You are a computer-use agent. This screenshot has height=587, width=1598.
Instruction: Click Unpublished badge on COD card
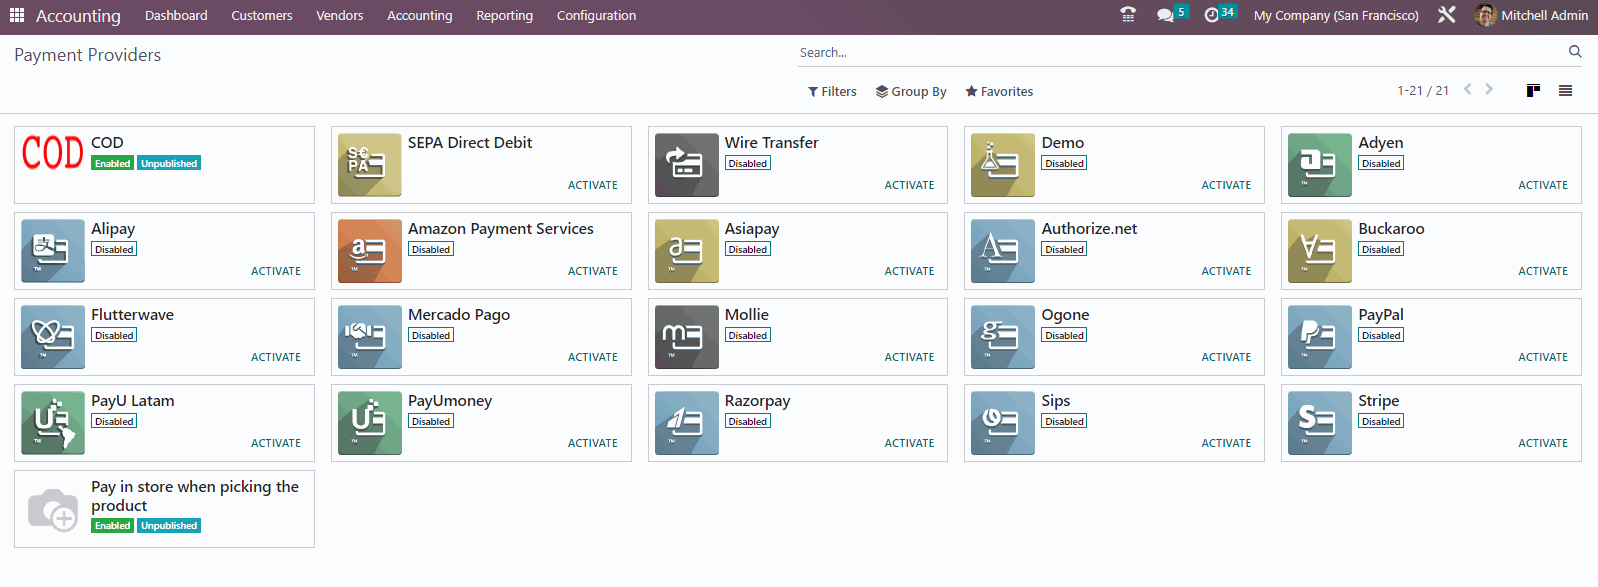coord(169,163)
